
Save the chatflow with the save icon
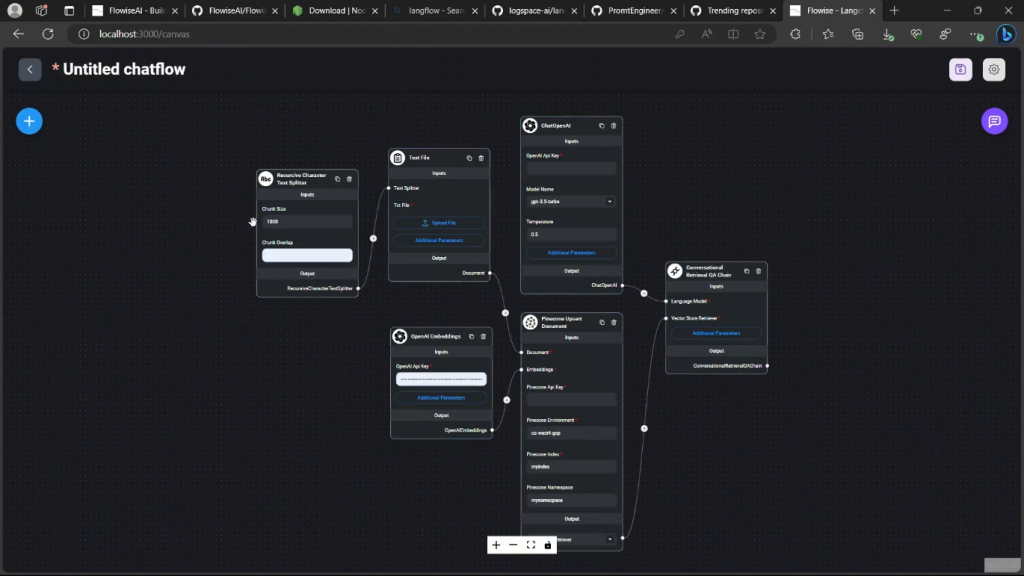pyautogui.click(x=960, y=69)
